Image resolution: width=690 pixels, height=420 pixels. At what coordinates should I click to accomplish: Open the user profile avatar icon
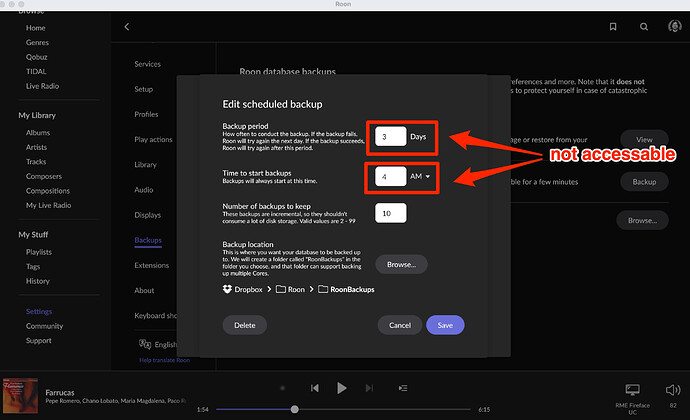coord(675,26)
